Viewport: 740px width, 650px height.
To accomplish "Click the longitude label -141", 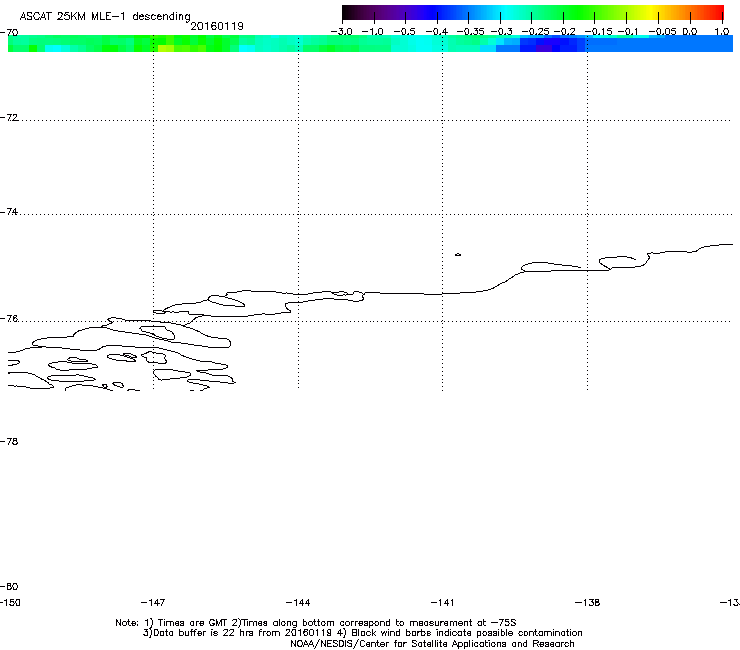I will click(x=442, y=603).
